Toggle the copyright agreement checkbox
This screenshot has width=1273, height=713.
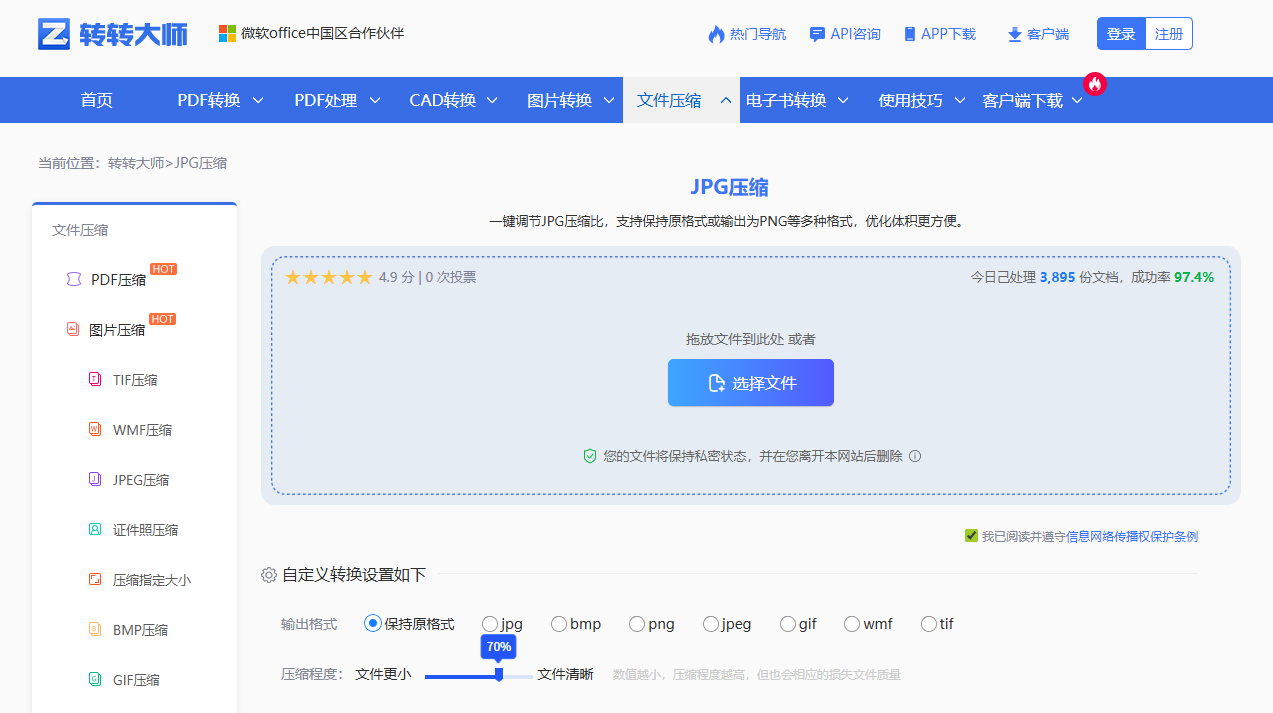click(x=971, y=536)
